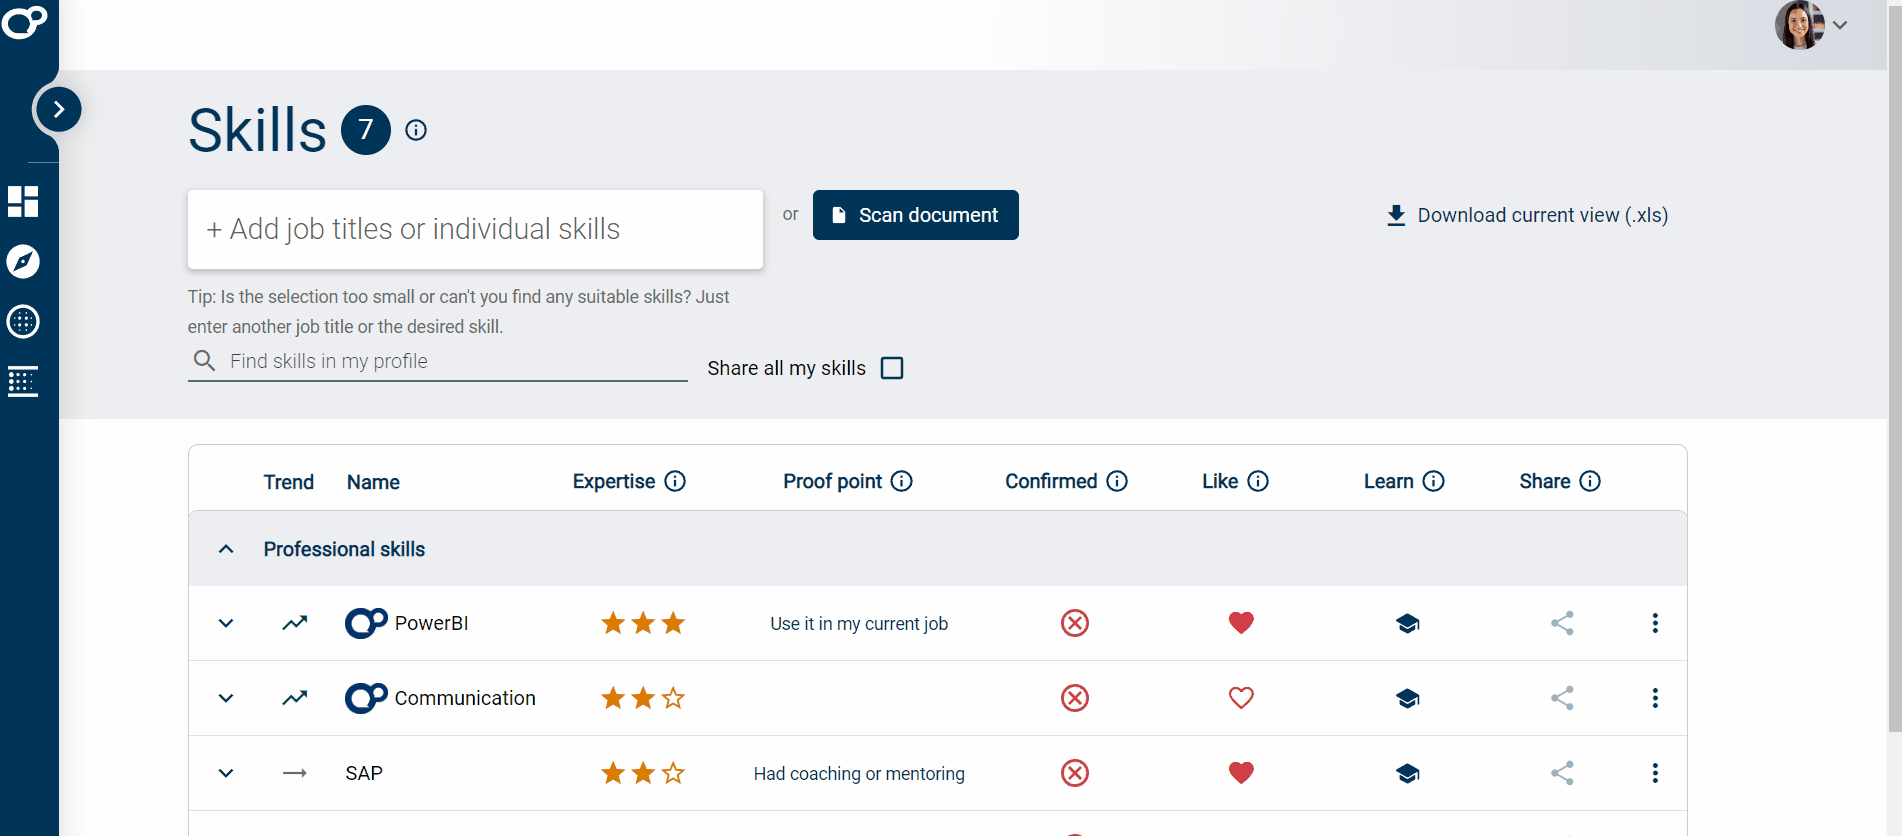This screenshot has height=836, width=1902.
Task: Open the info icon beside Expertise column
Action: tap(676, 481)
